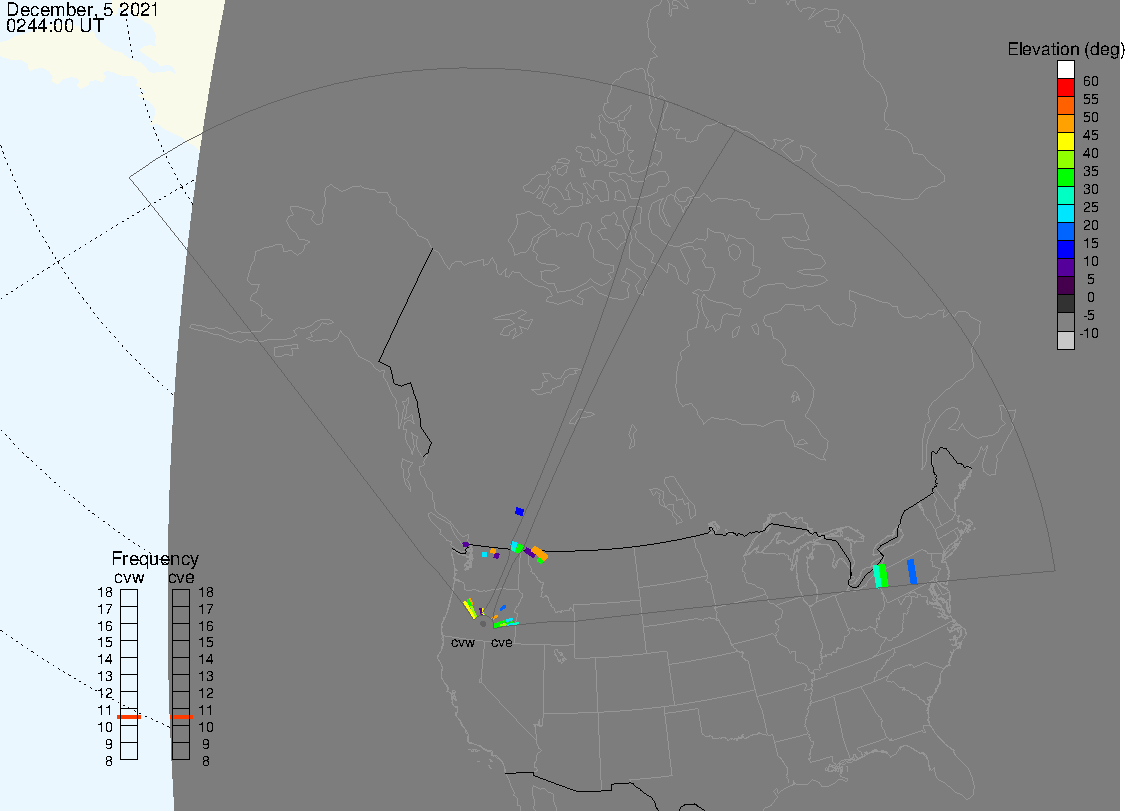Click the red frequency marker on the cvw bar

(x=129, y=717)
